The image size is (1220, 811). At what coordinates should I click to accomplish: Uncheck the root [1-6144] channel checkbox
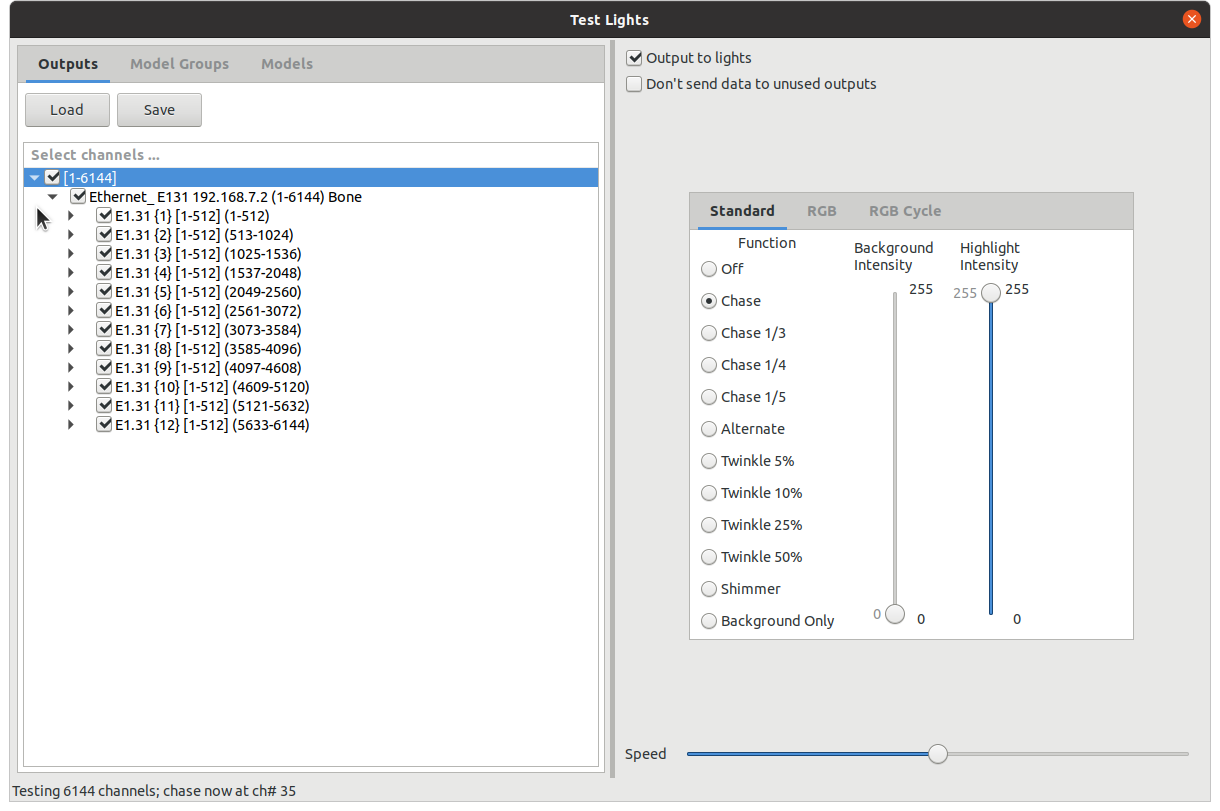(x=53, y=178)
